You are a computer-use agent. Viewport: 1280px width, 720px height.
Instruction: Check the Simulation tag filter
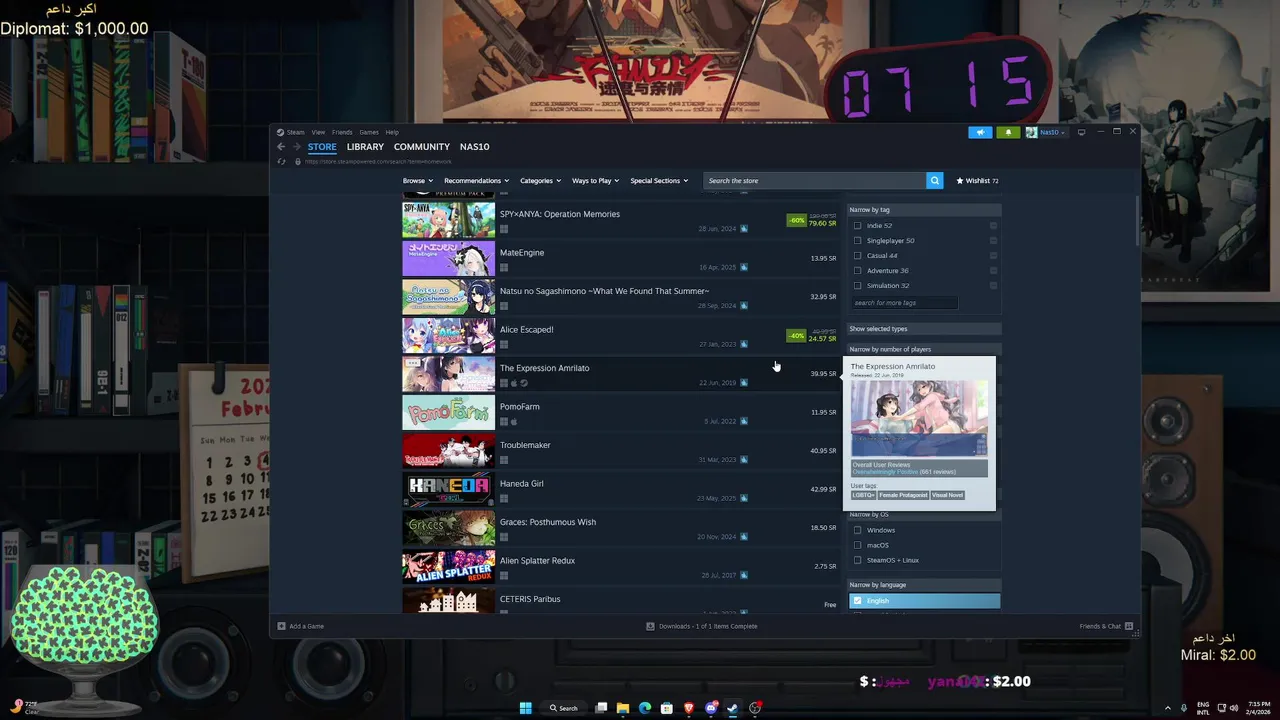[x=857, y=286]
